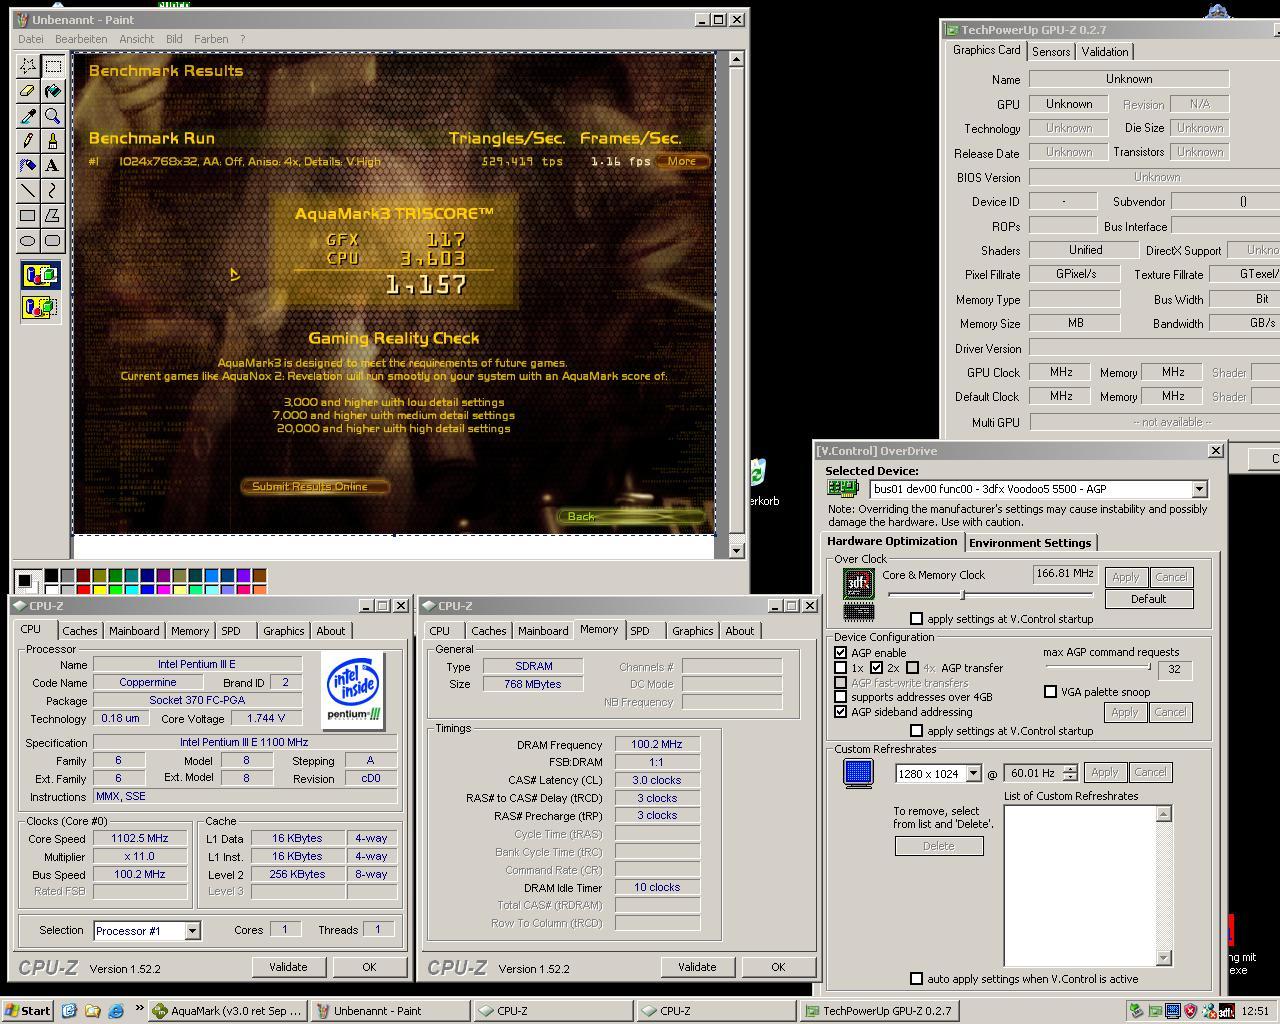Viewport: 1280px width, 1024px height.
Task: Choose the opaque selection mode option
Action: [x=40, y=275]
